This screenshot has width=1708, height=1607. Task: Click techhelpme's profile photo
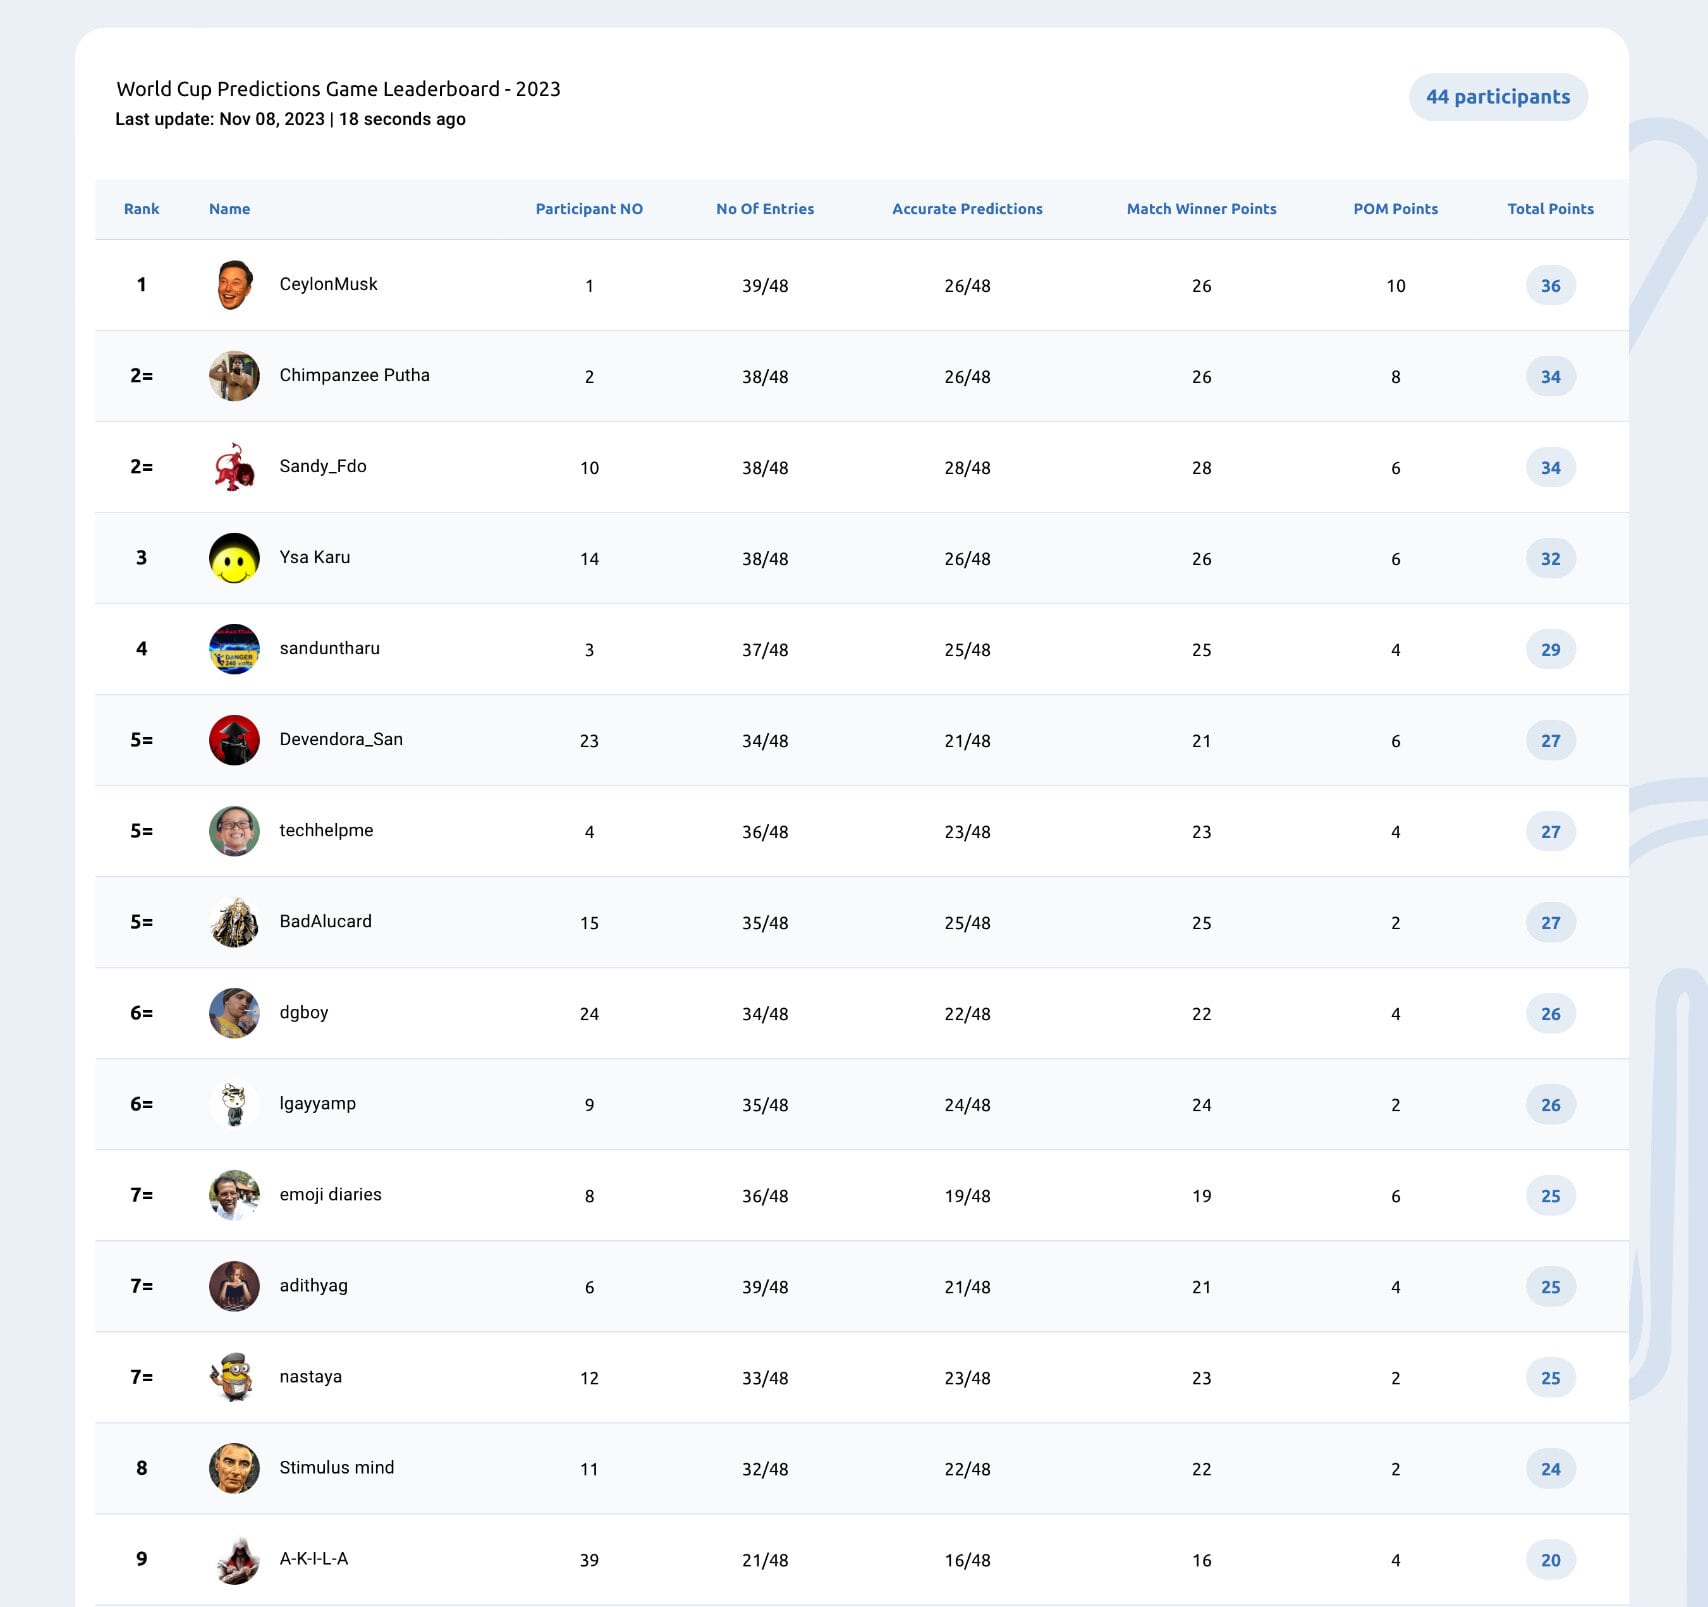(x=234, y=831)
